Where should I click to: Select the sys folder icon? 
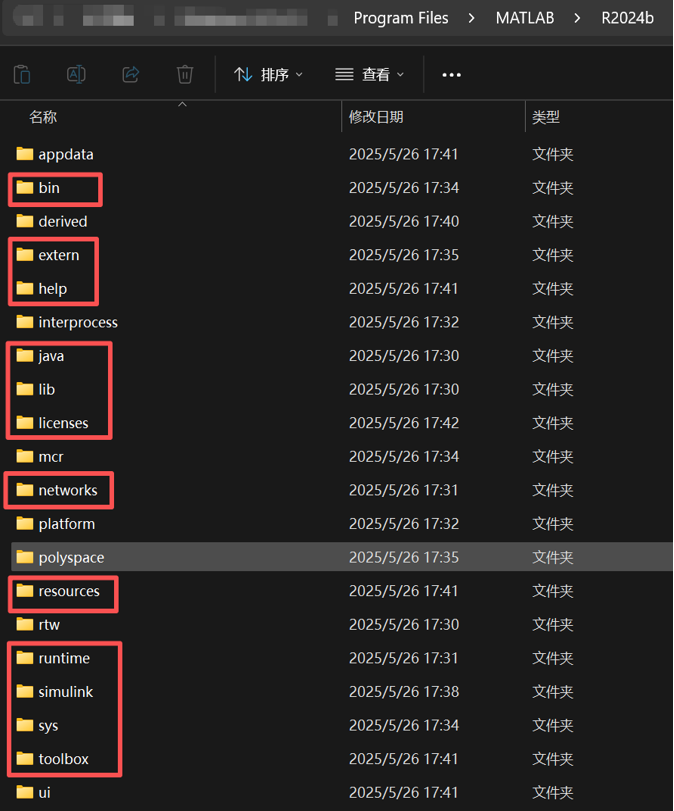pyautogui.click(x=24, y=725)
